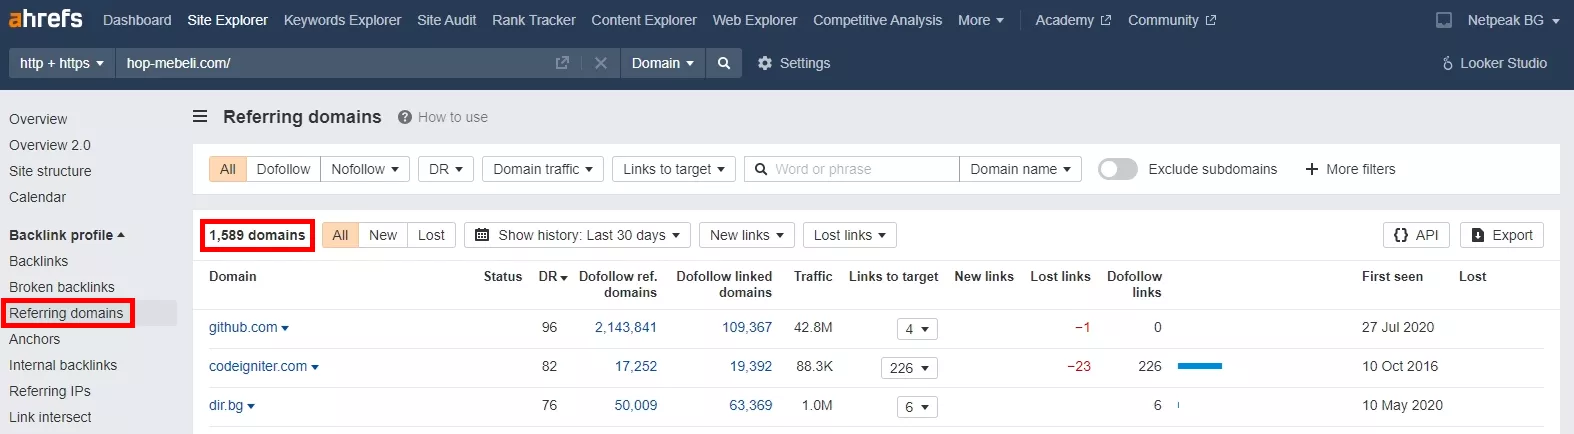Click the monitor icon beside Netpeak BG
Viewport: 1574px width, 434px height.
coord(1444,20)
